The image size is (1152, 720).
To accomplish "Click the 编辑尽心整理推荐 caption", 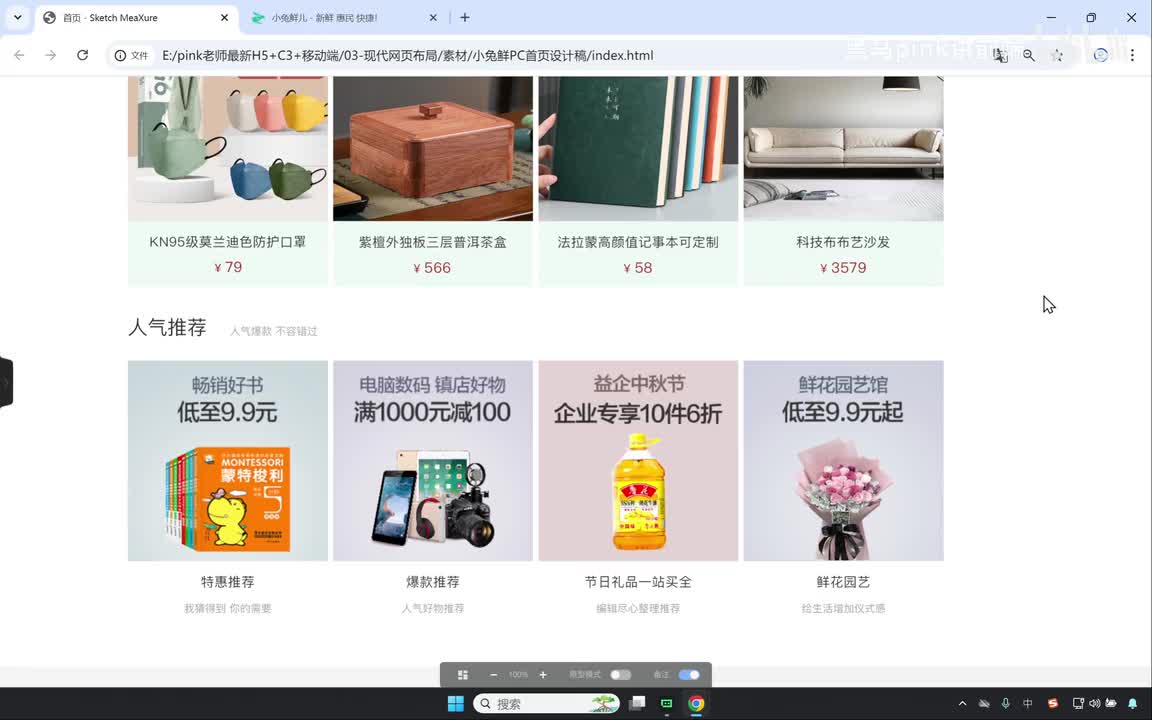I will pyautogui.click(x=638, y=608).
